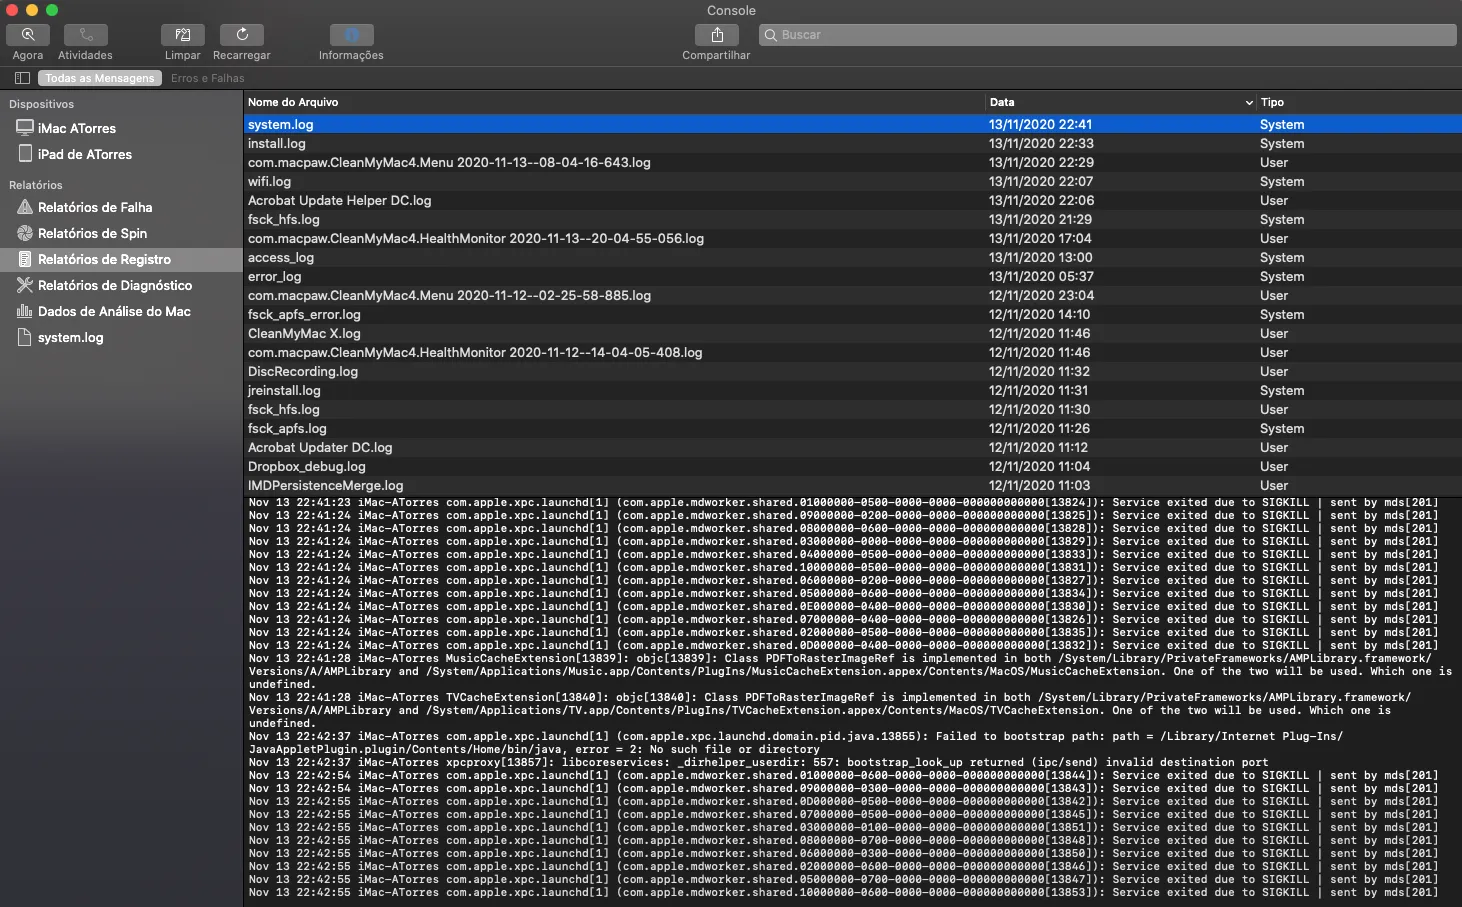Select iPad de ATorres device
Image resolution: width=1462 pixels, height=907 pixels.
click(x=84, y=154)
